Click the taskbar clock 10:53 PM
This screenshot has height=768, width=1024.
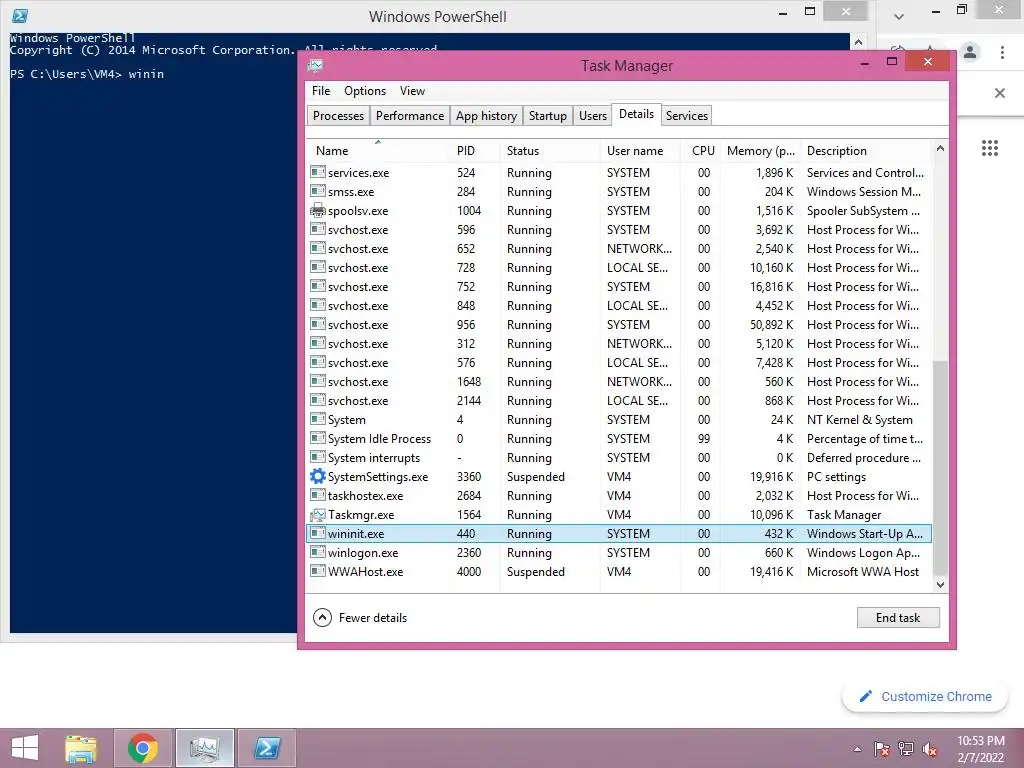(981, 741)
